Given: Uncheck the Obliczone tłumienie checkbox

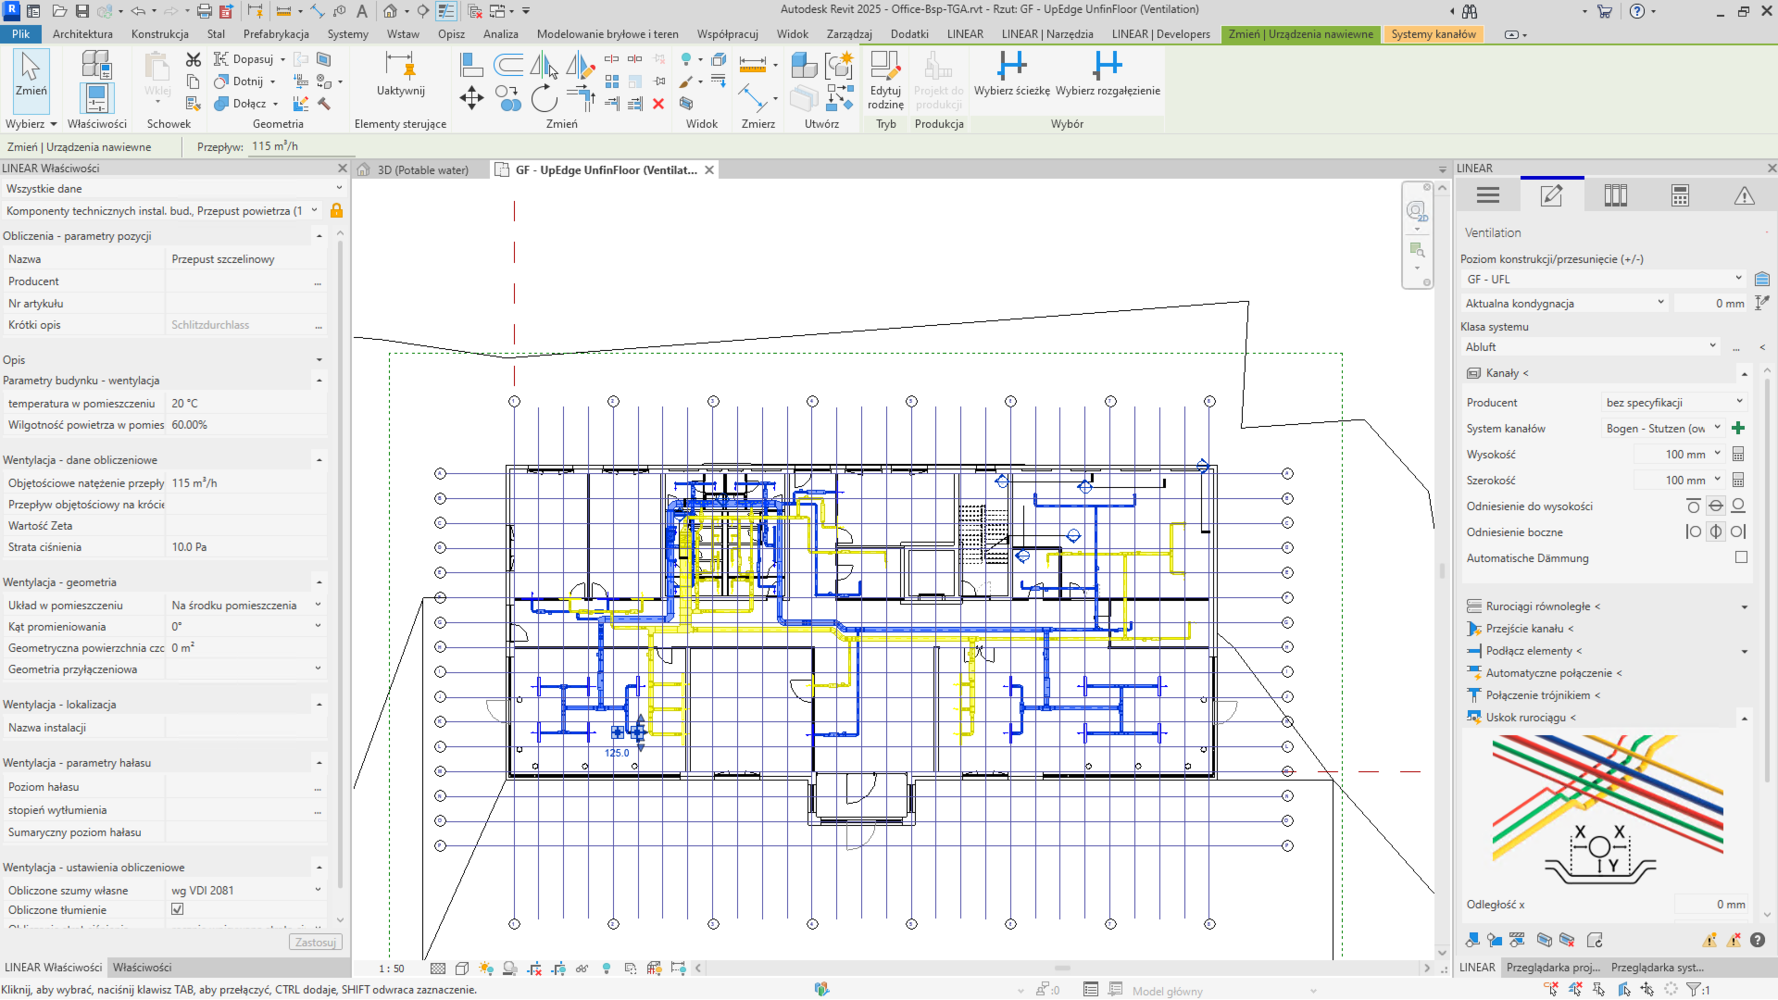Looking at the screenshot, I should (x=178, y=910).
